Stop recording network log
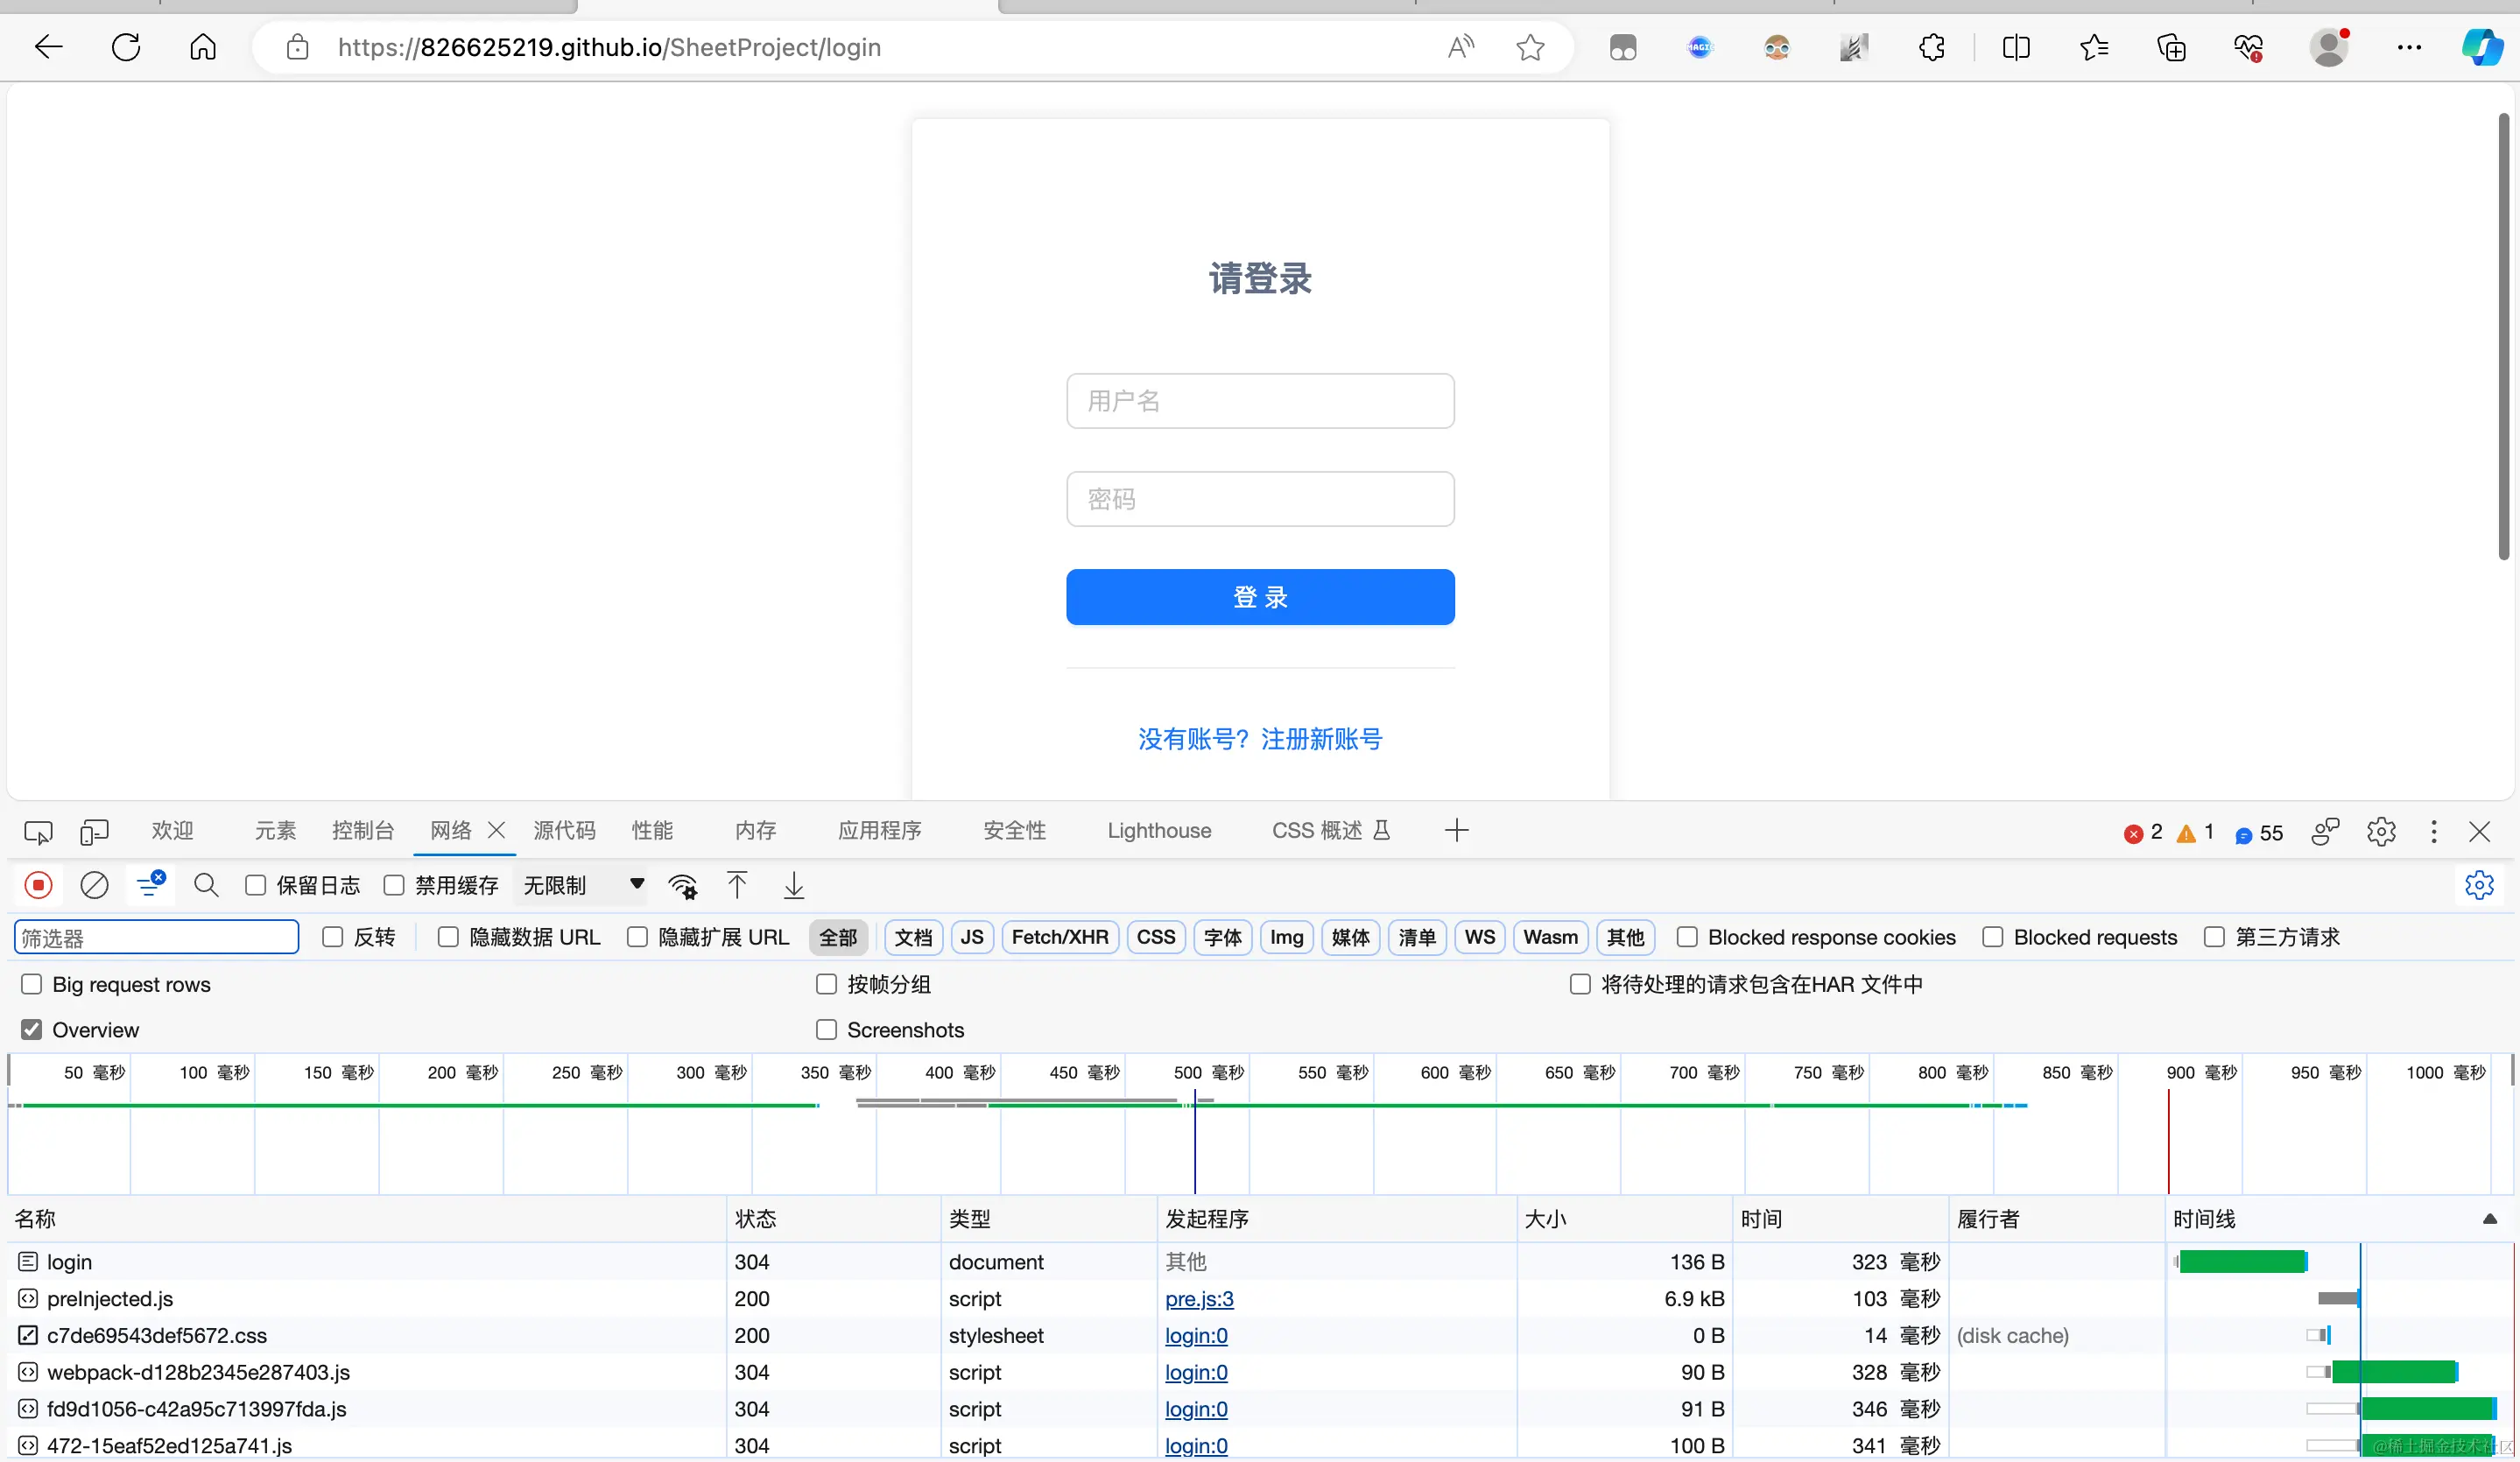2520x1462 pixels. (x=38, y=885)
